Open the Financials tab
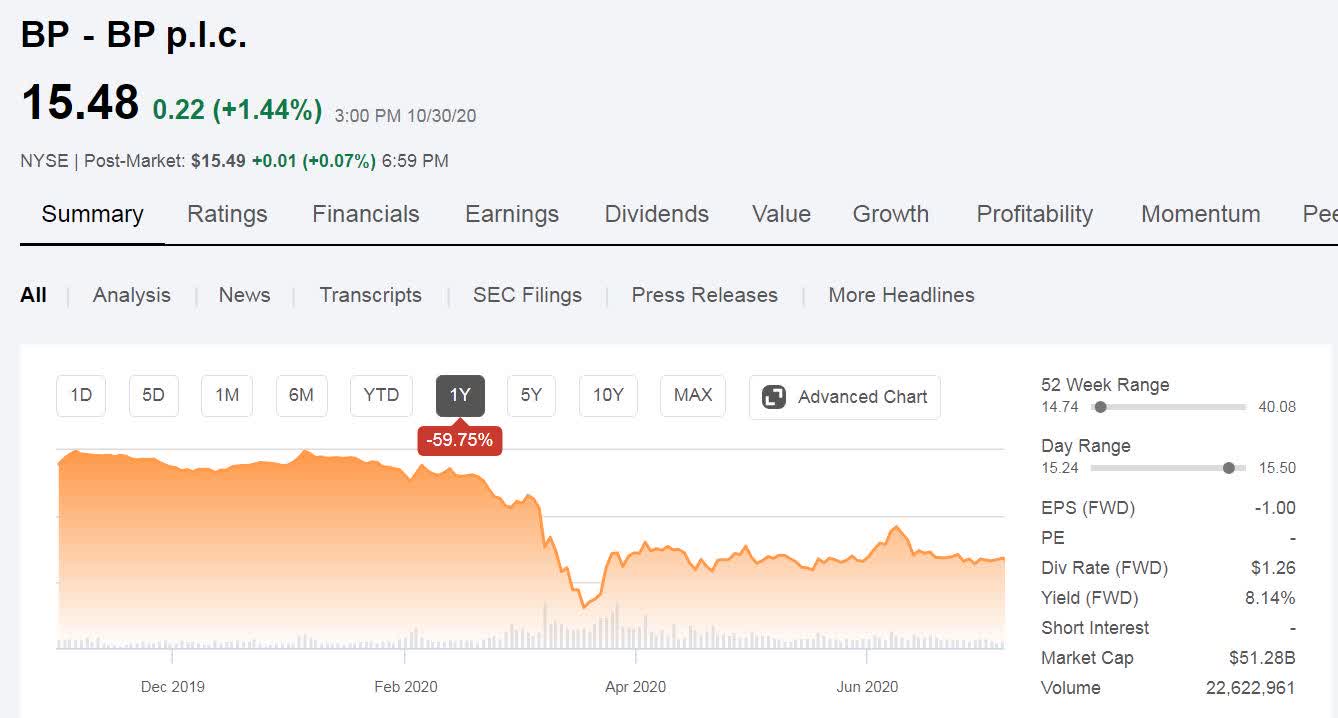The height and width of the screenshot is (718, 1338). tap(365, 213)
